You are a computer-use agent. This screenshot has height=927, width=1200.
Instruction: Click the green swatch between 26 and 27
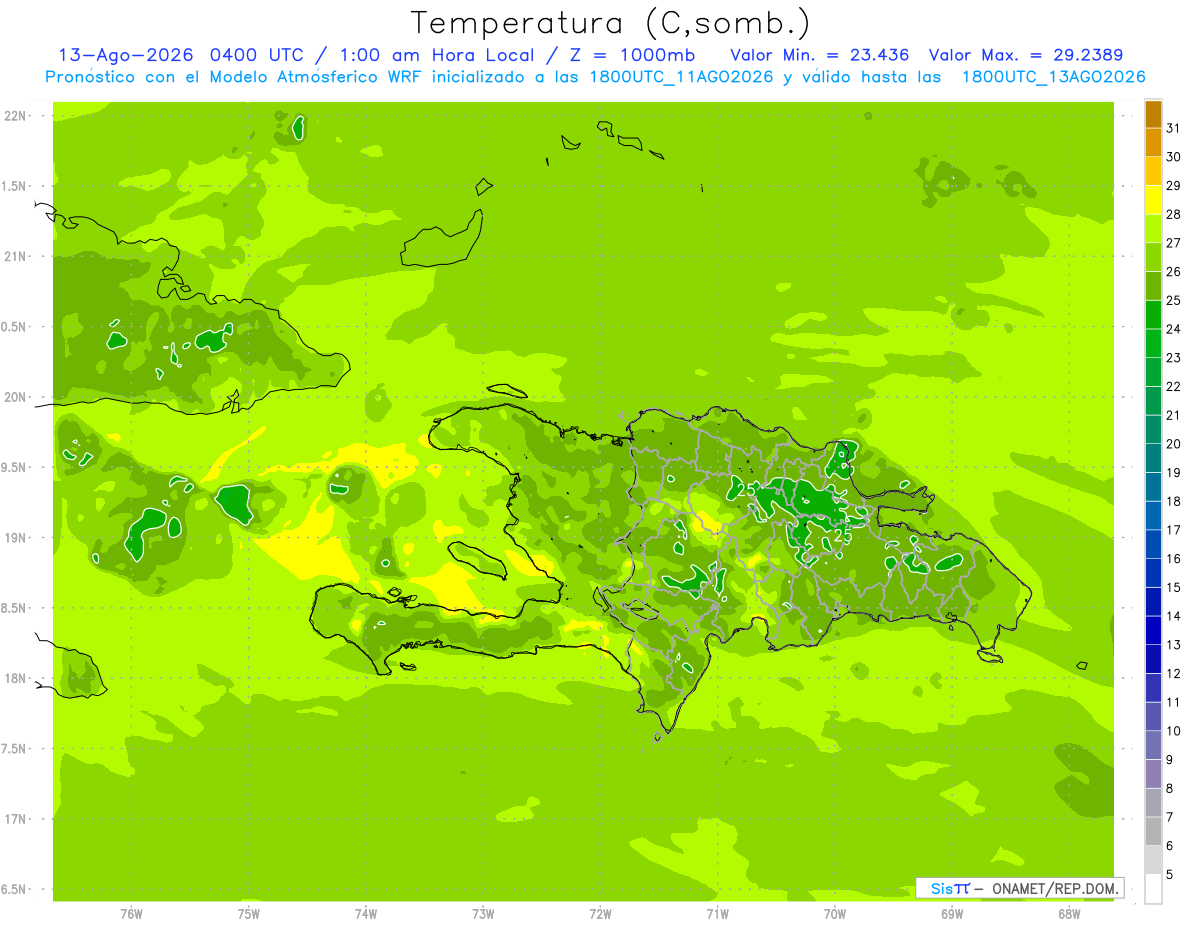(x=1153, y=257)
